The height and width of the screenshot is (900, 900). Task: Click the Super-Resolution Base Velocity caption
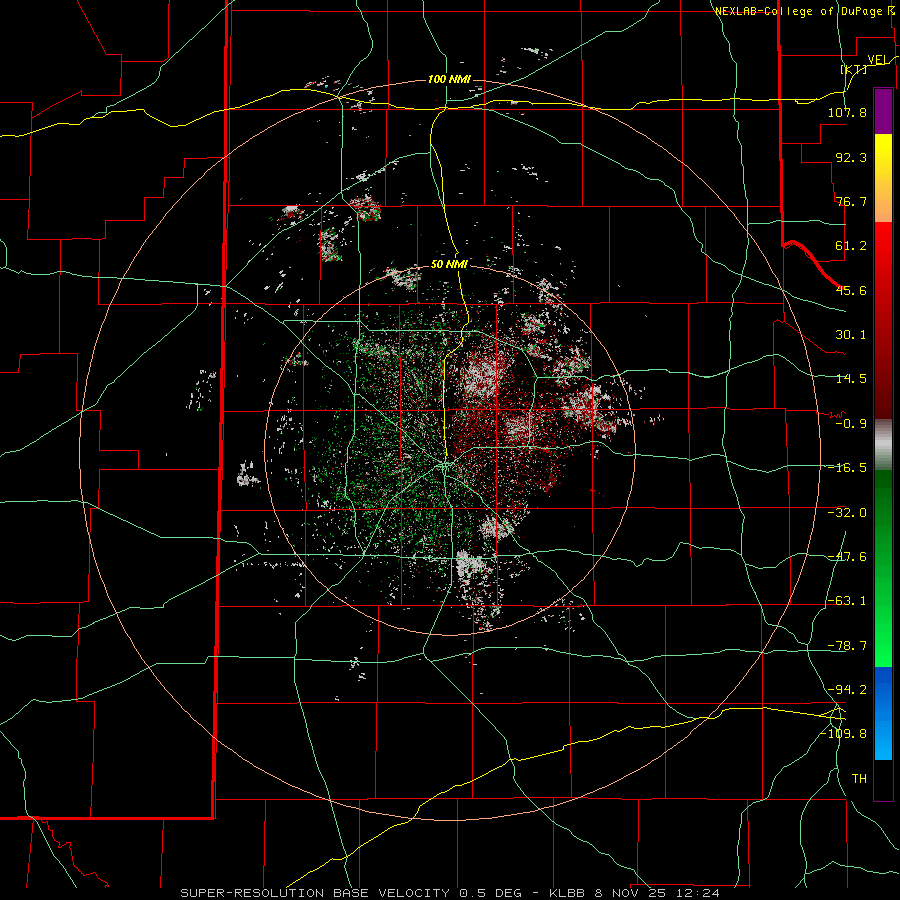(x=449, y=893)
